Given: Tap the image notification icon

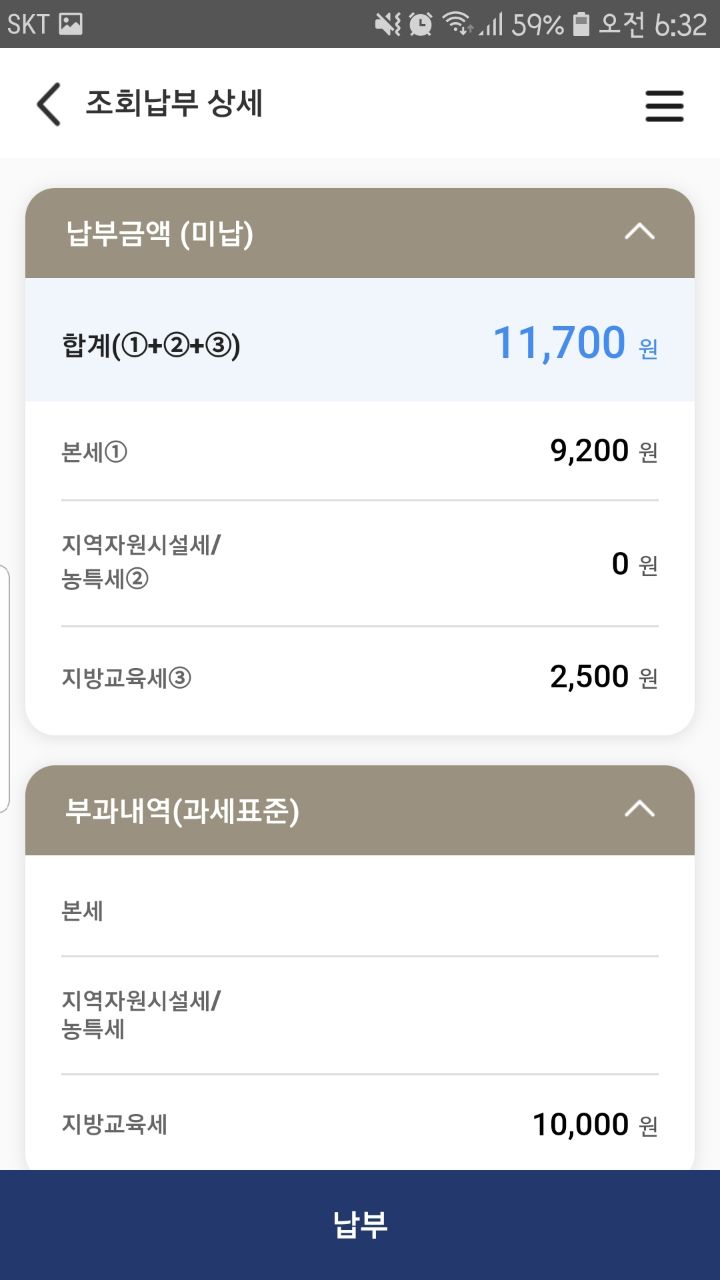Looking at the screenshot, I should 70,24.
